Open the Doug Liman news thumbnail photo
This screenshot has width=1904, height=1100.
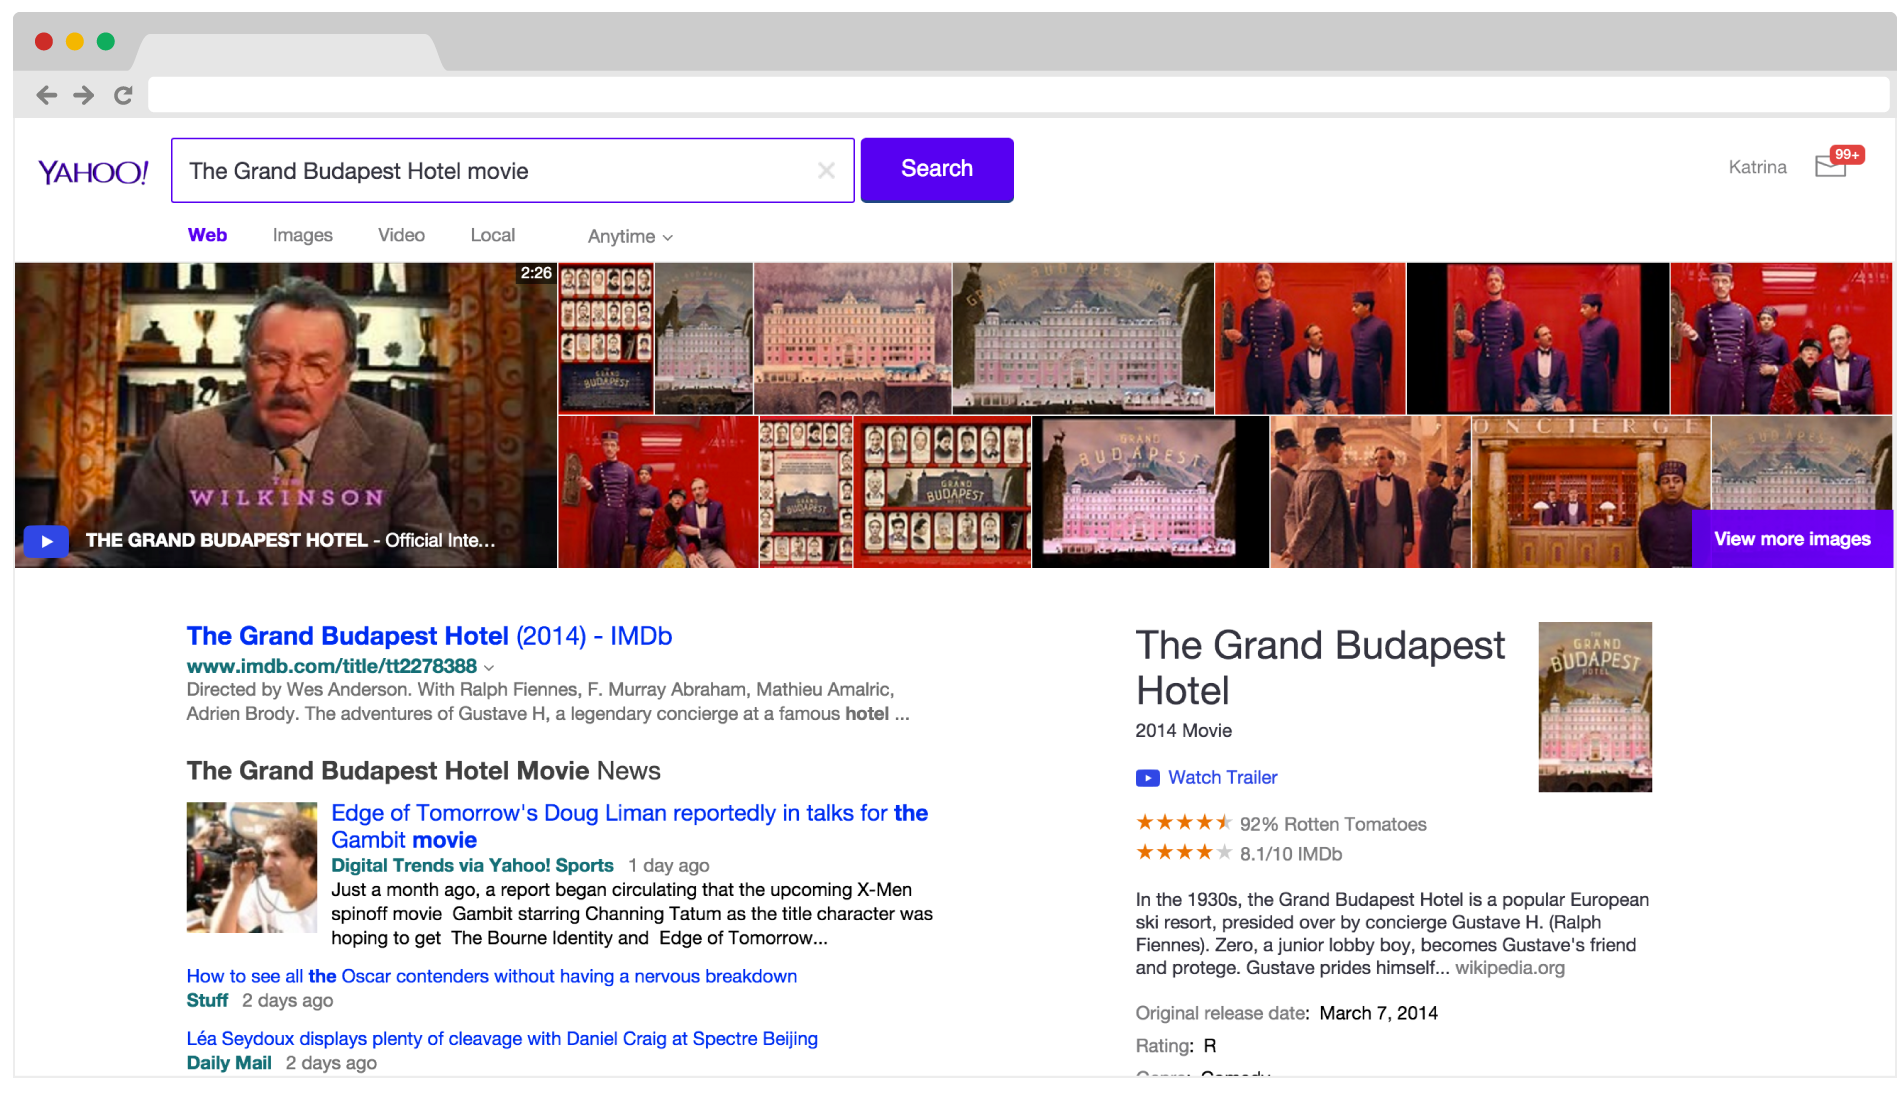(x=251, y=867)
